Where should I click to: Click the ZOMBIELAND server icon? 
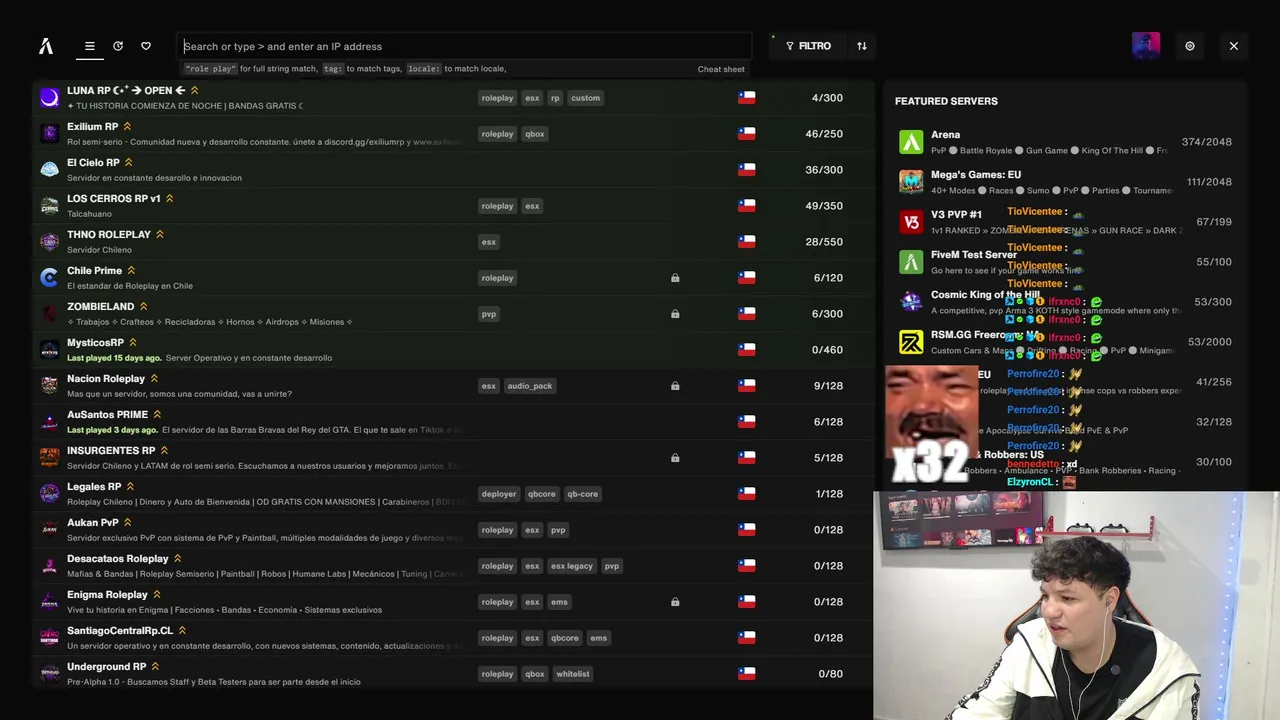49,314
